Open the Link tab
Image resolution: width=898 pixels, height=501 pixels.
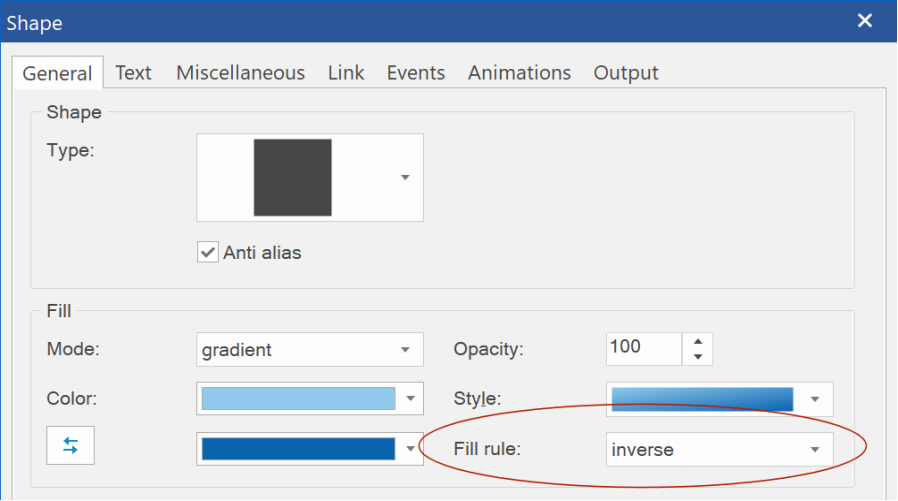(x=346, y=73)
